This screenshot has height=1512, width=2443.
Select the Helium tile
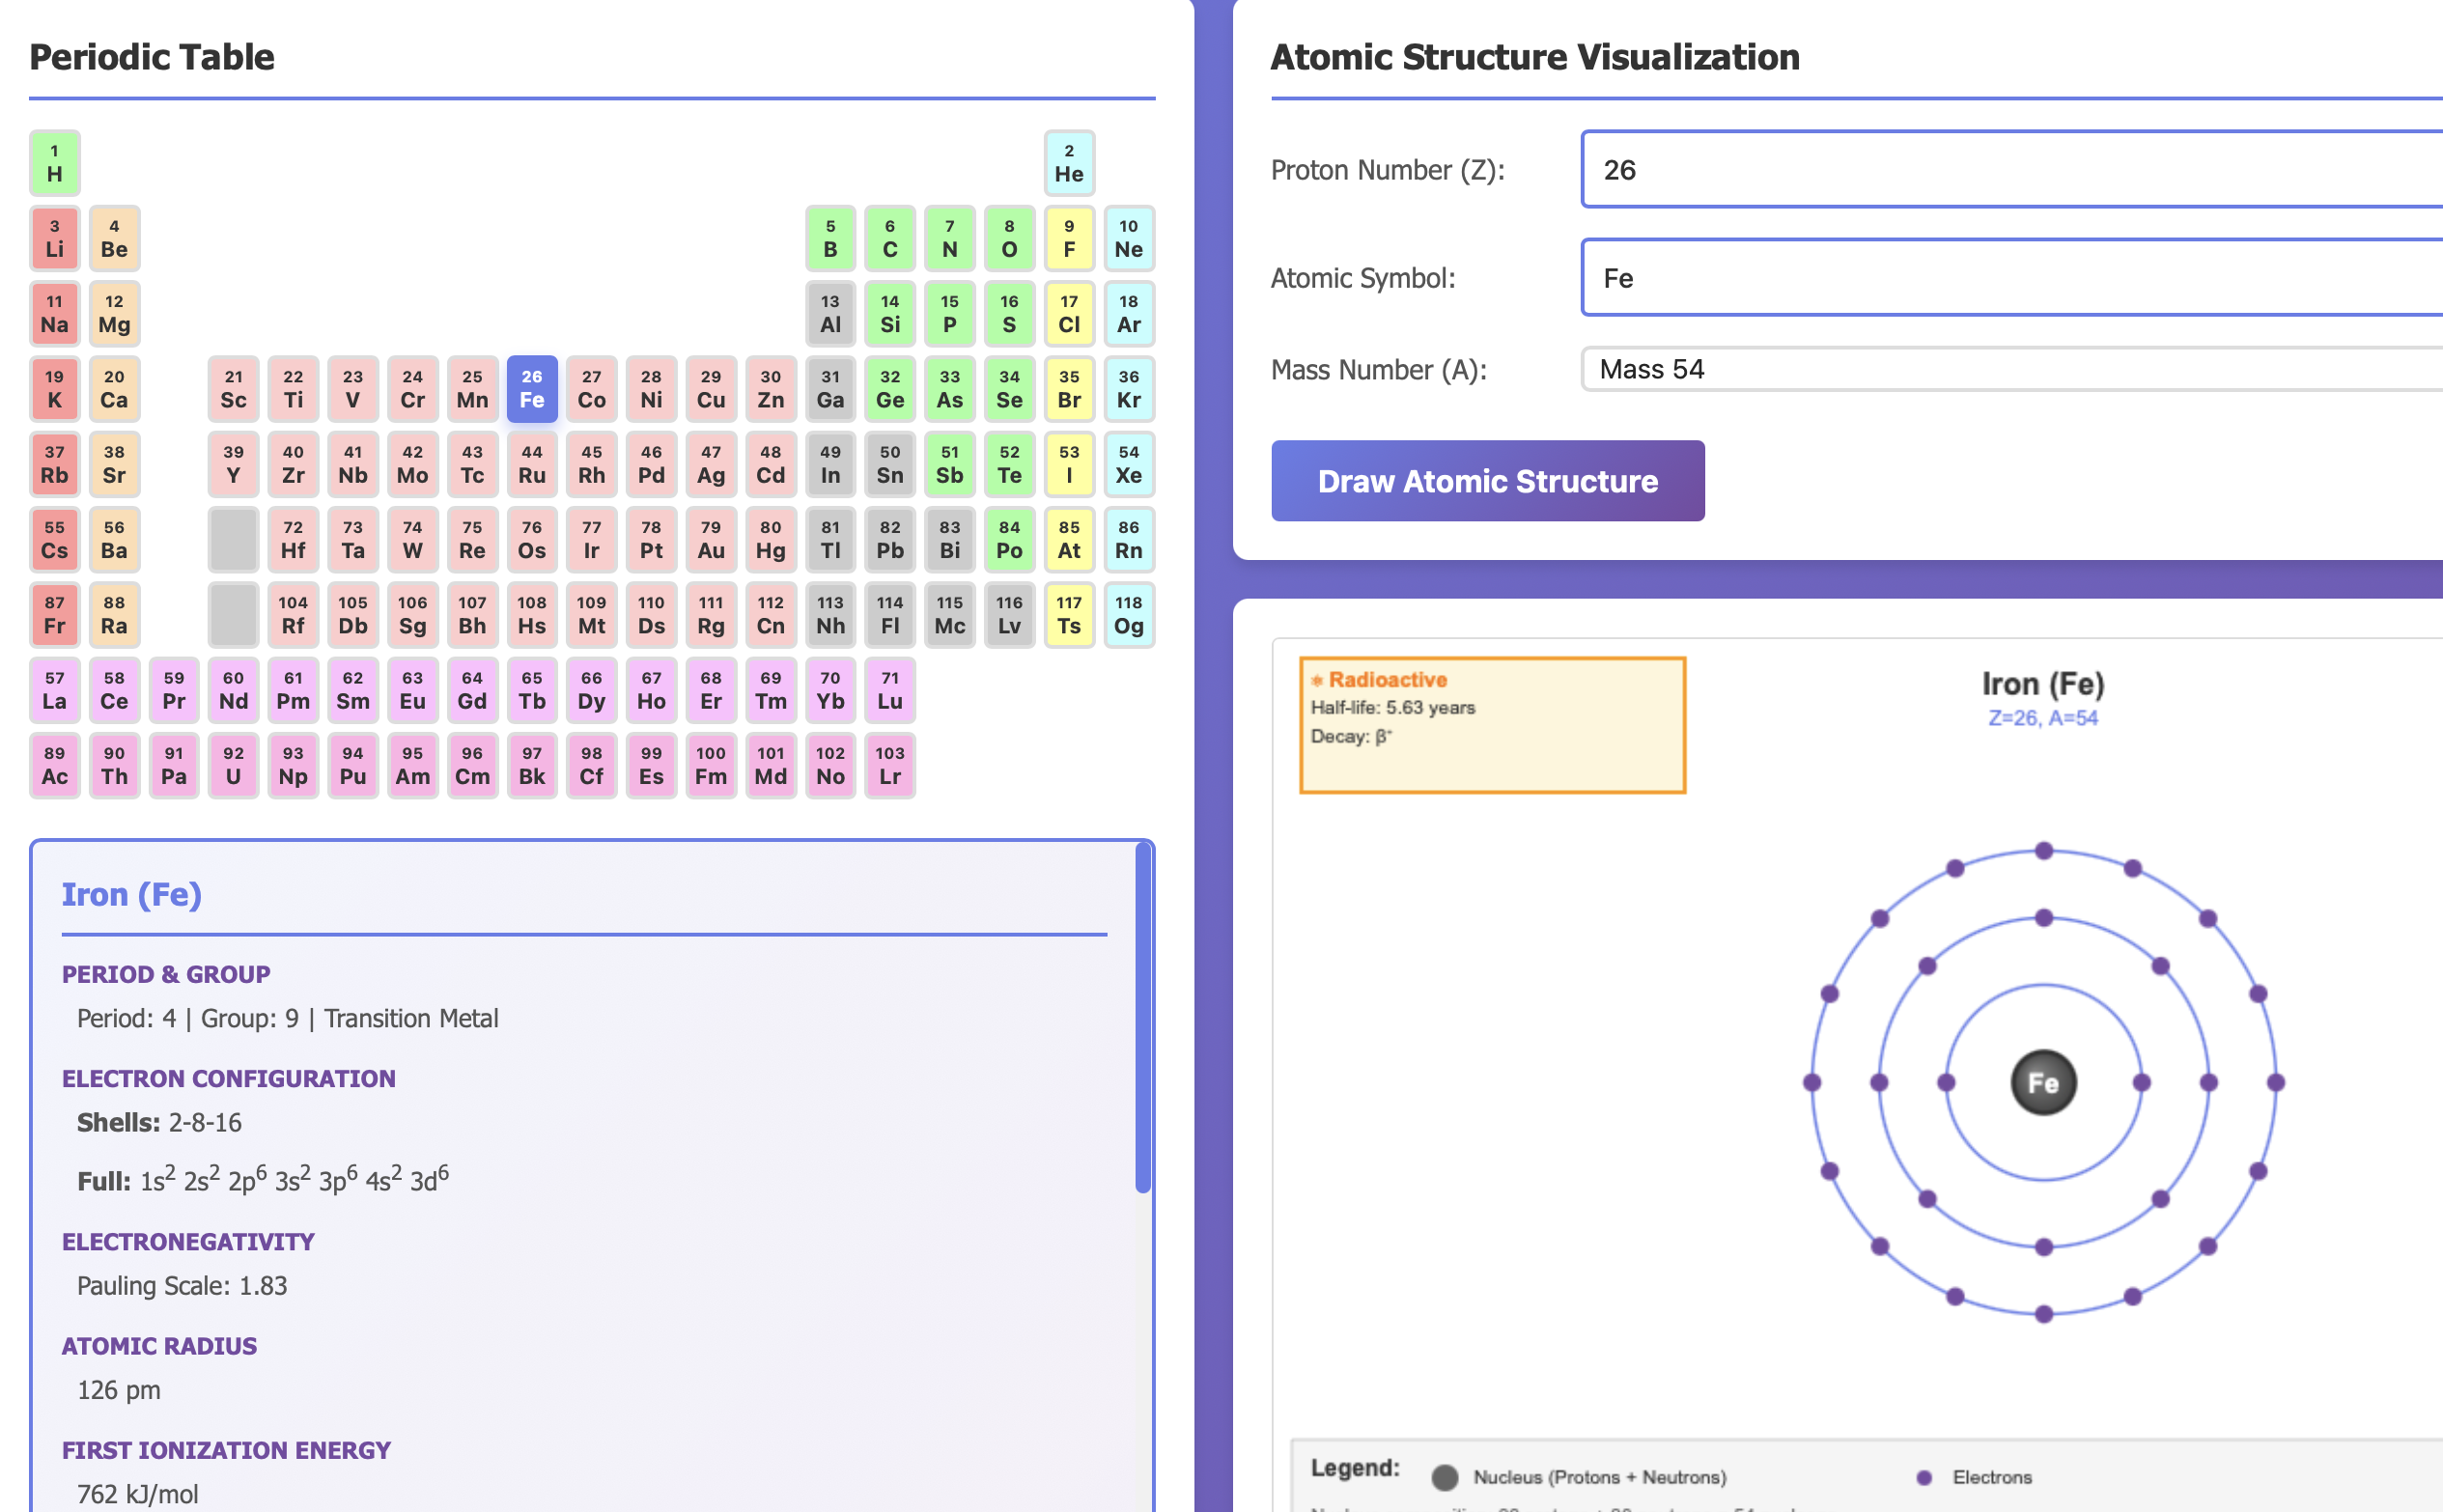[x=1069, y=163]
